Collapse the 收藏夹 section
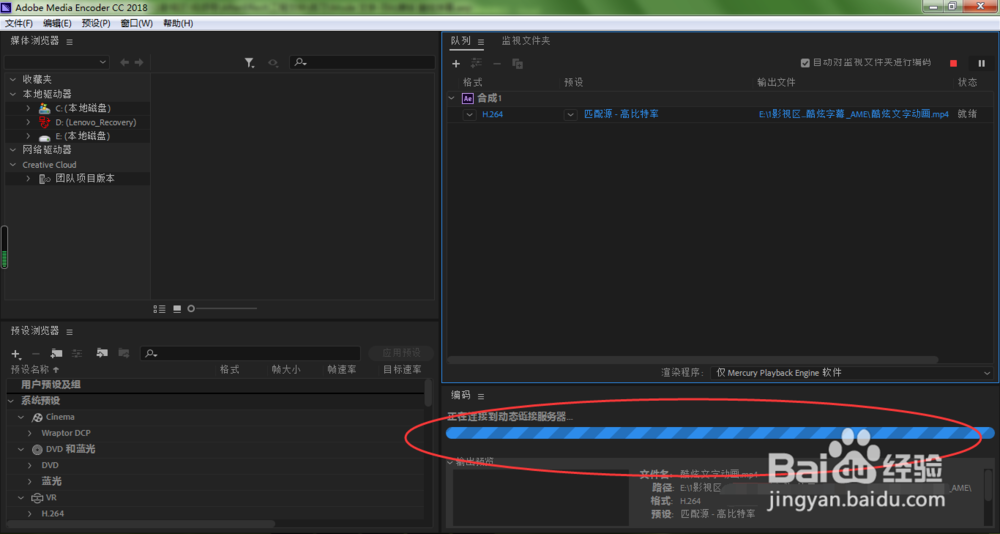Image resolution: width=1000 pixels, height=534 pixels. [x=13, y=79]
